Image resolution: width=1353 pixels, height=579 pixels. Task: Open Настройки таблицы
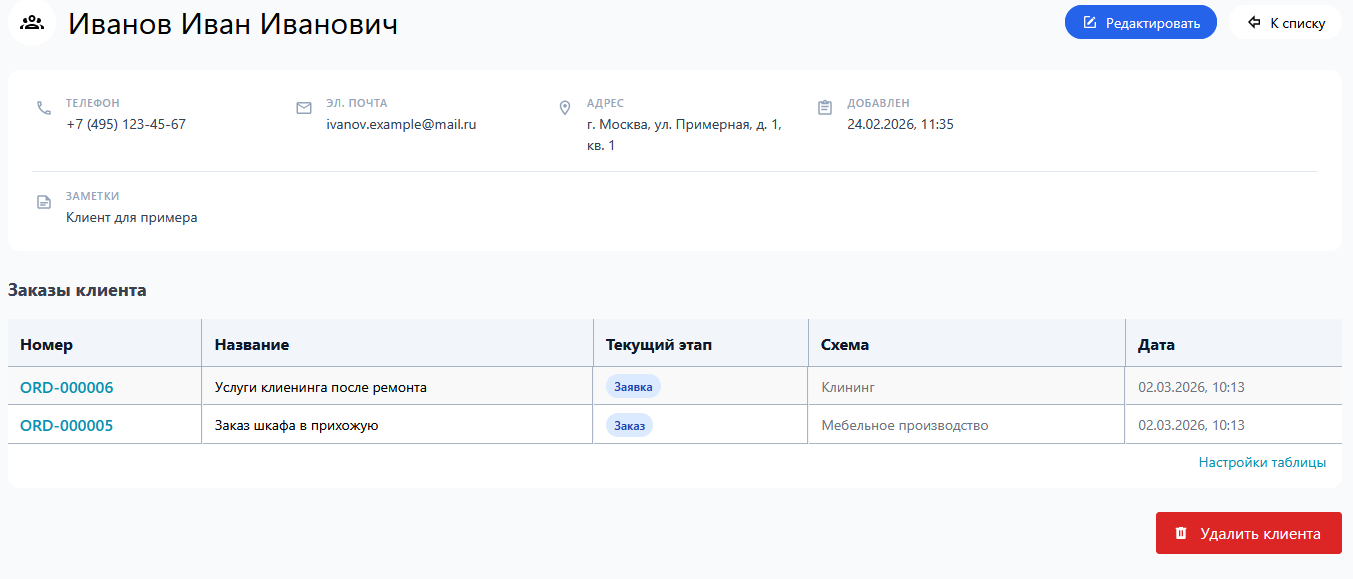tap(1262, 462)
